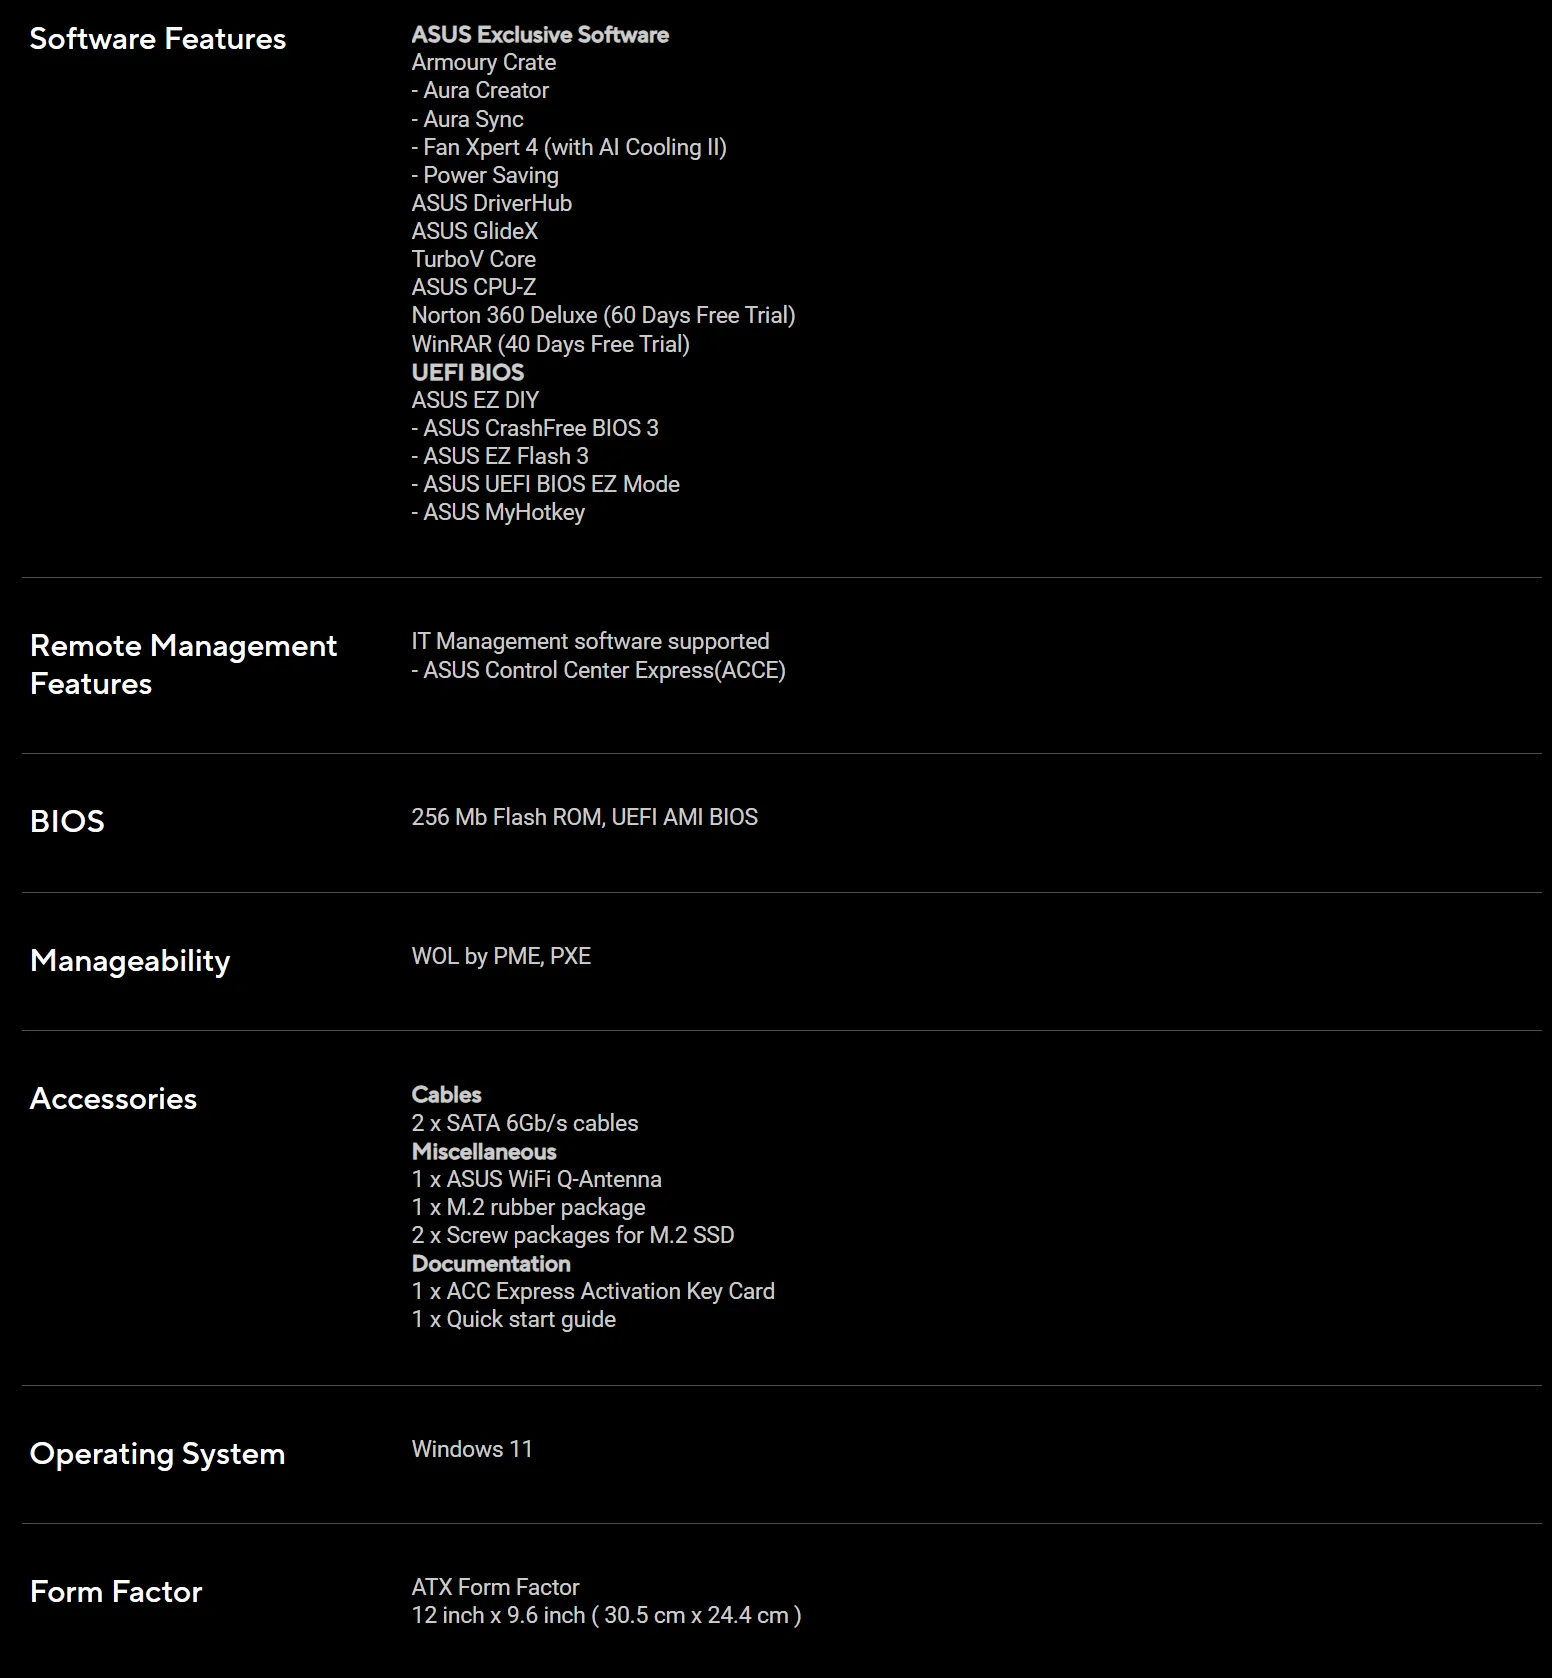Click the WinRAR free trial line

(550, 344)
